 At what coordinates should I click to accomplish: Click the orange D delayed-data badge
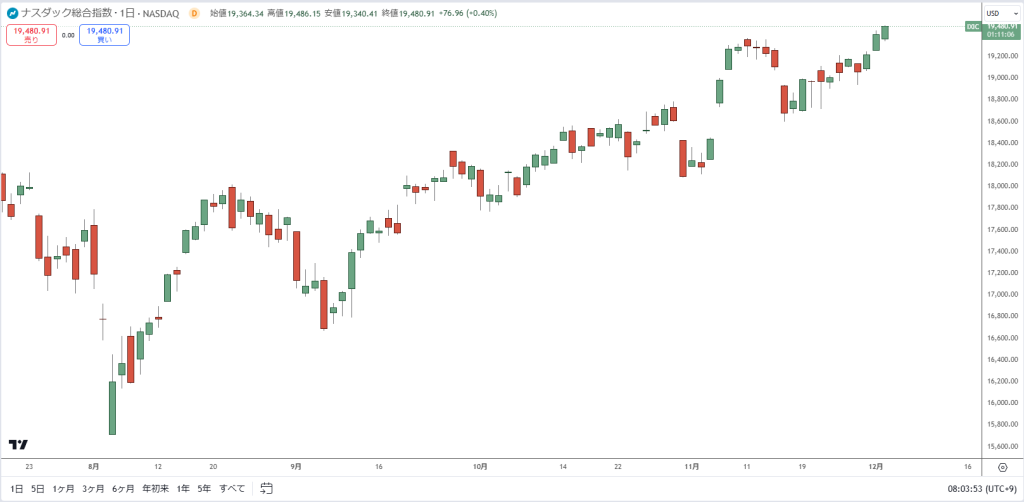pyautogui.click(x=194, y=13)
